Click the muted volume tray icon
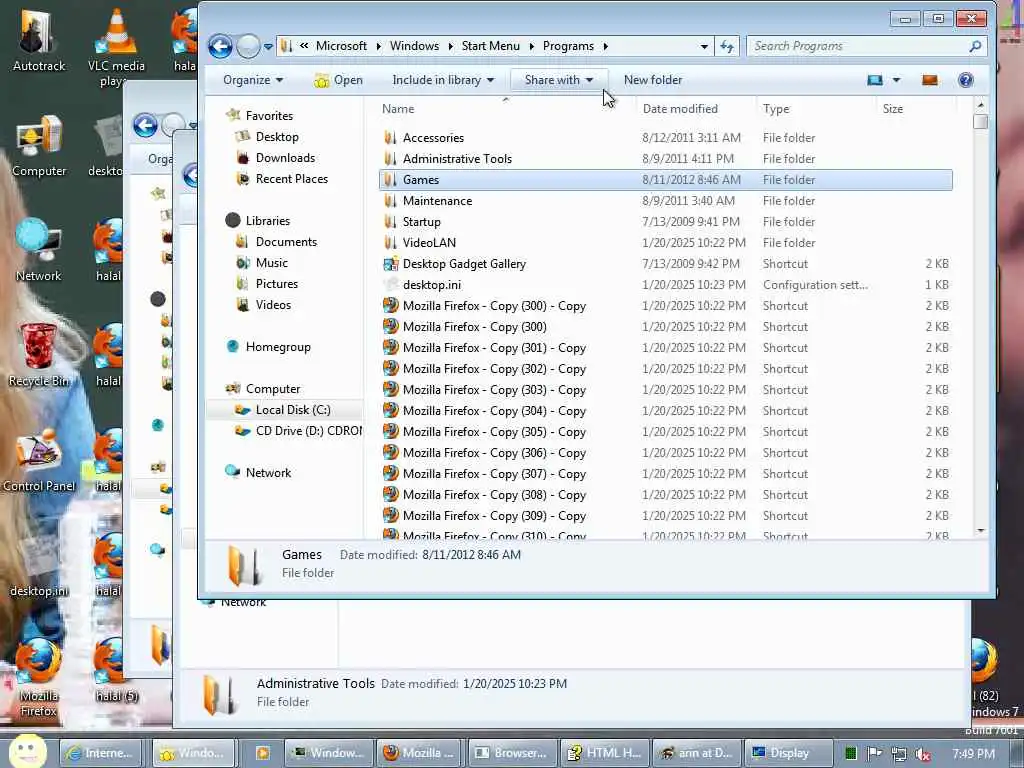This screenshot has height=768, width=1024. click(x=923, y=754)
